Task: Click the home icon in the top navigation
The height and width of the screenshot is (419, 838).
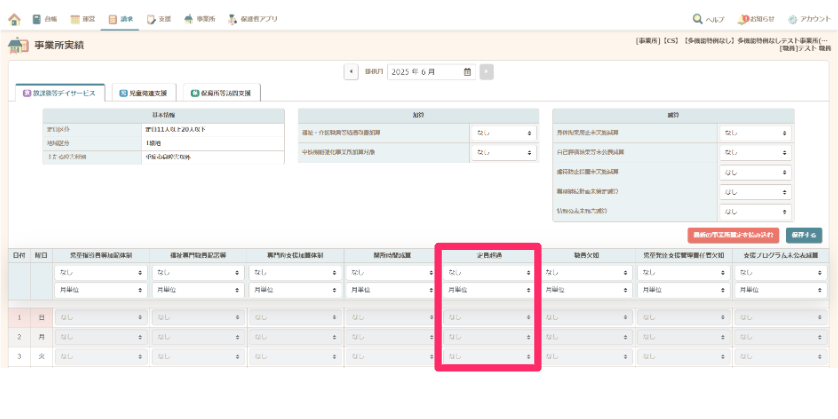Action: click(14, 19)
